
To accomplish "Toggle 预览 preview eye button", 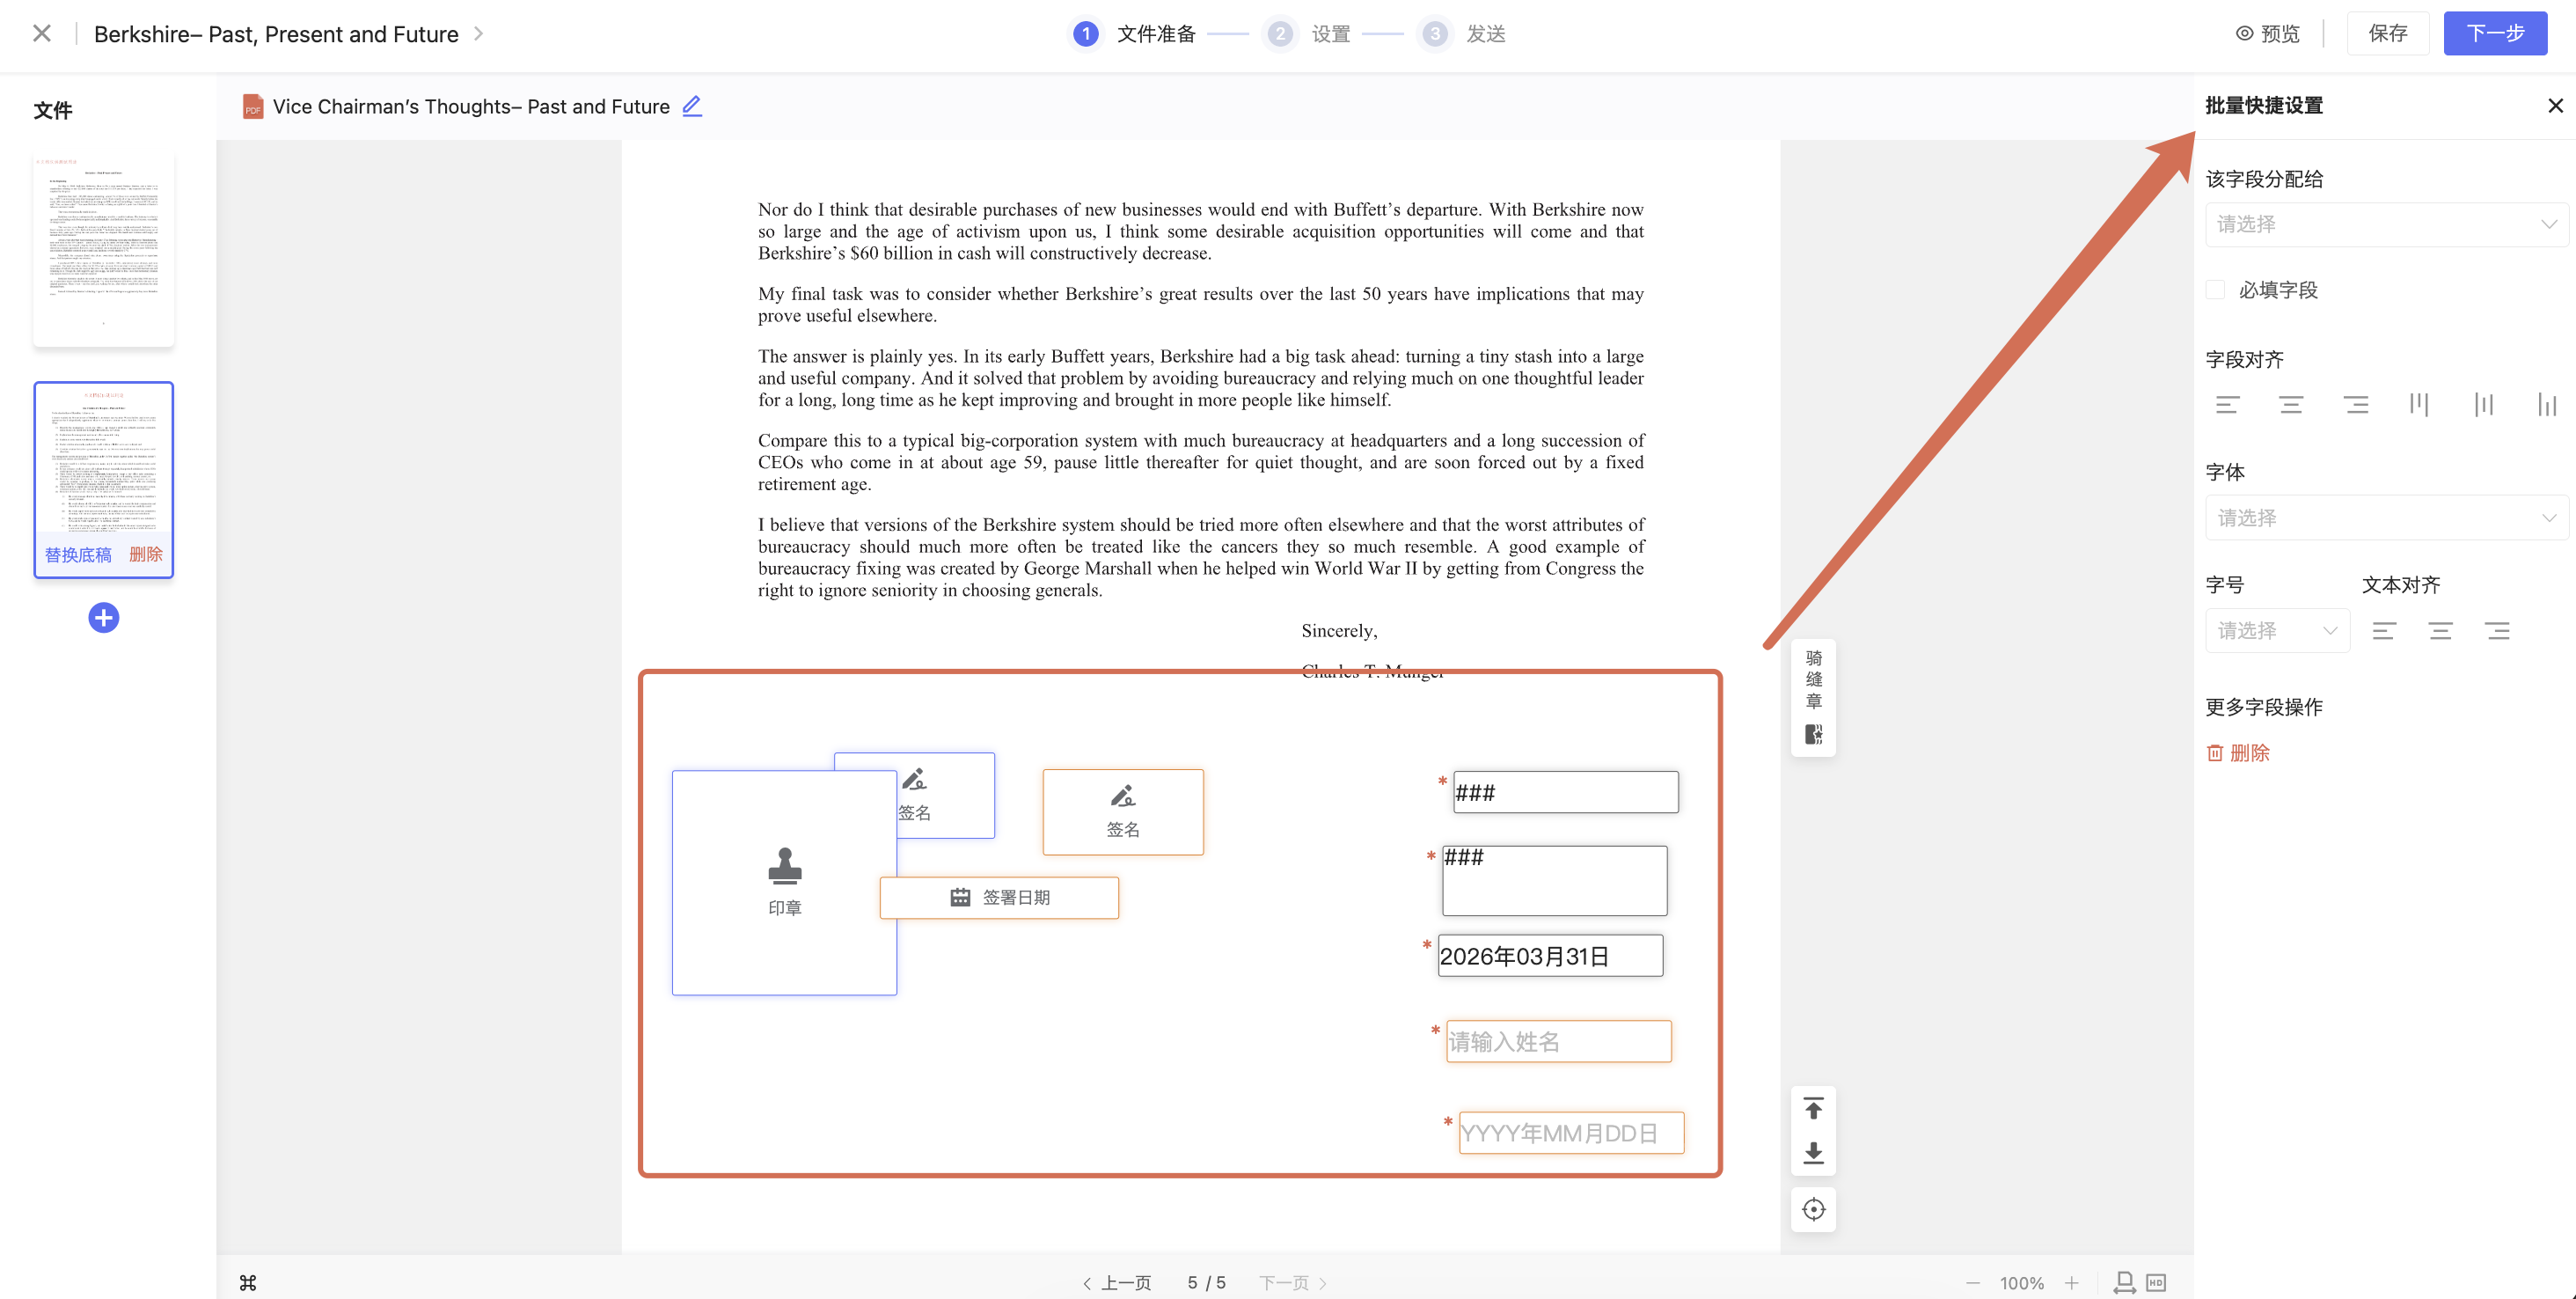I will point(2268,34).
